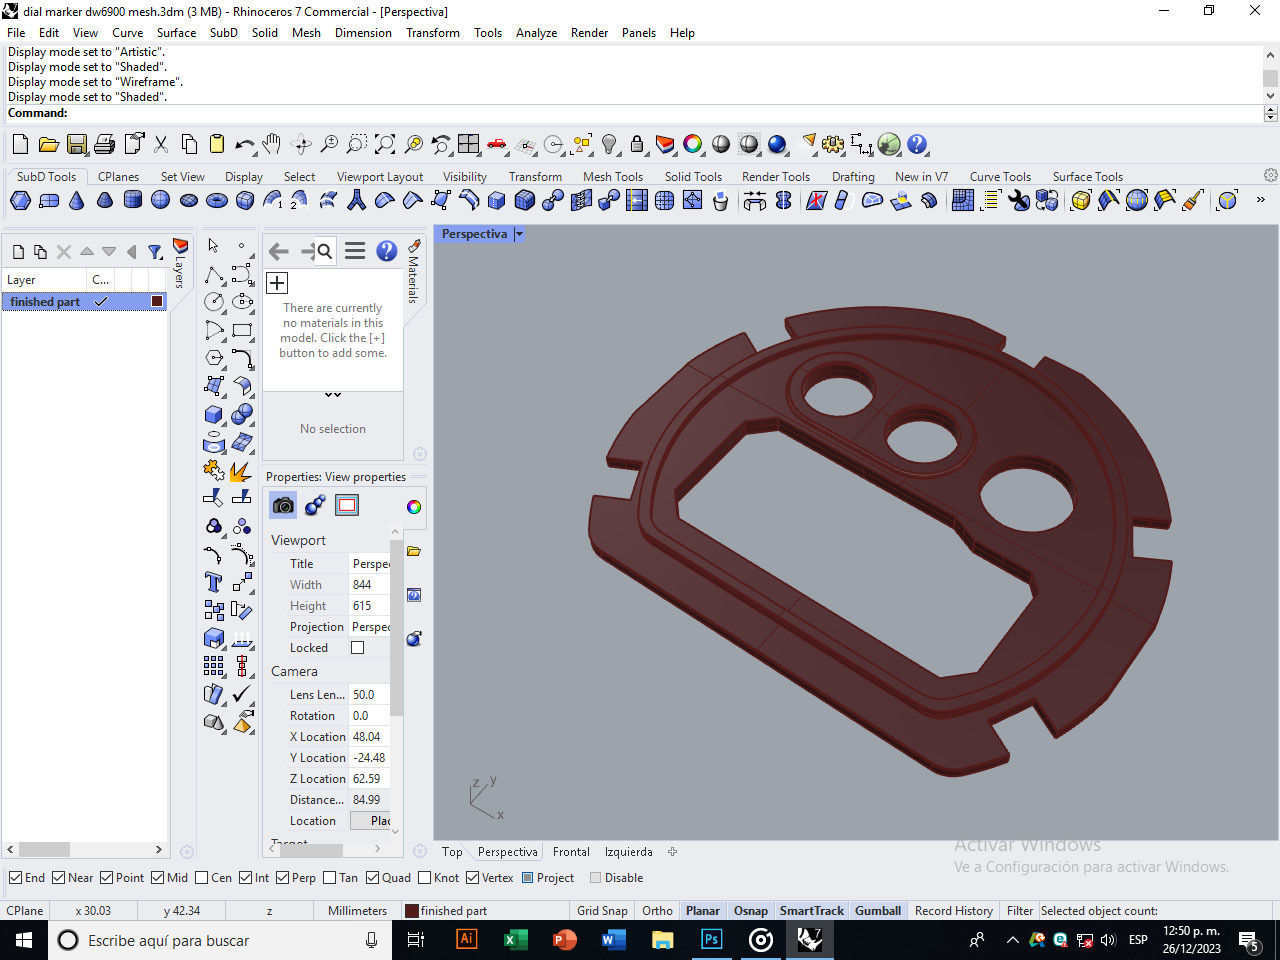This screenshot has width=1280, height=960.
Task: Click the padlock Lock objects icon
Action: pos(636,145)
